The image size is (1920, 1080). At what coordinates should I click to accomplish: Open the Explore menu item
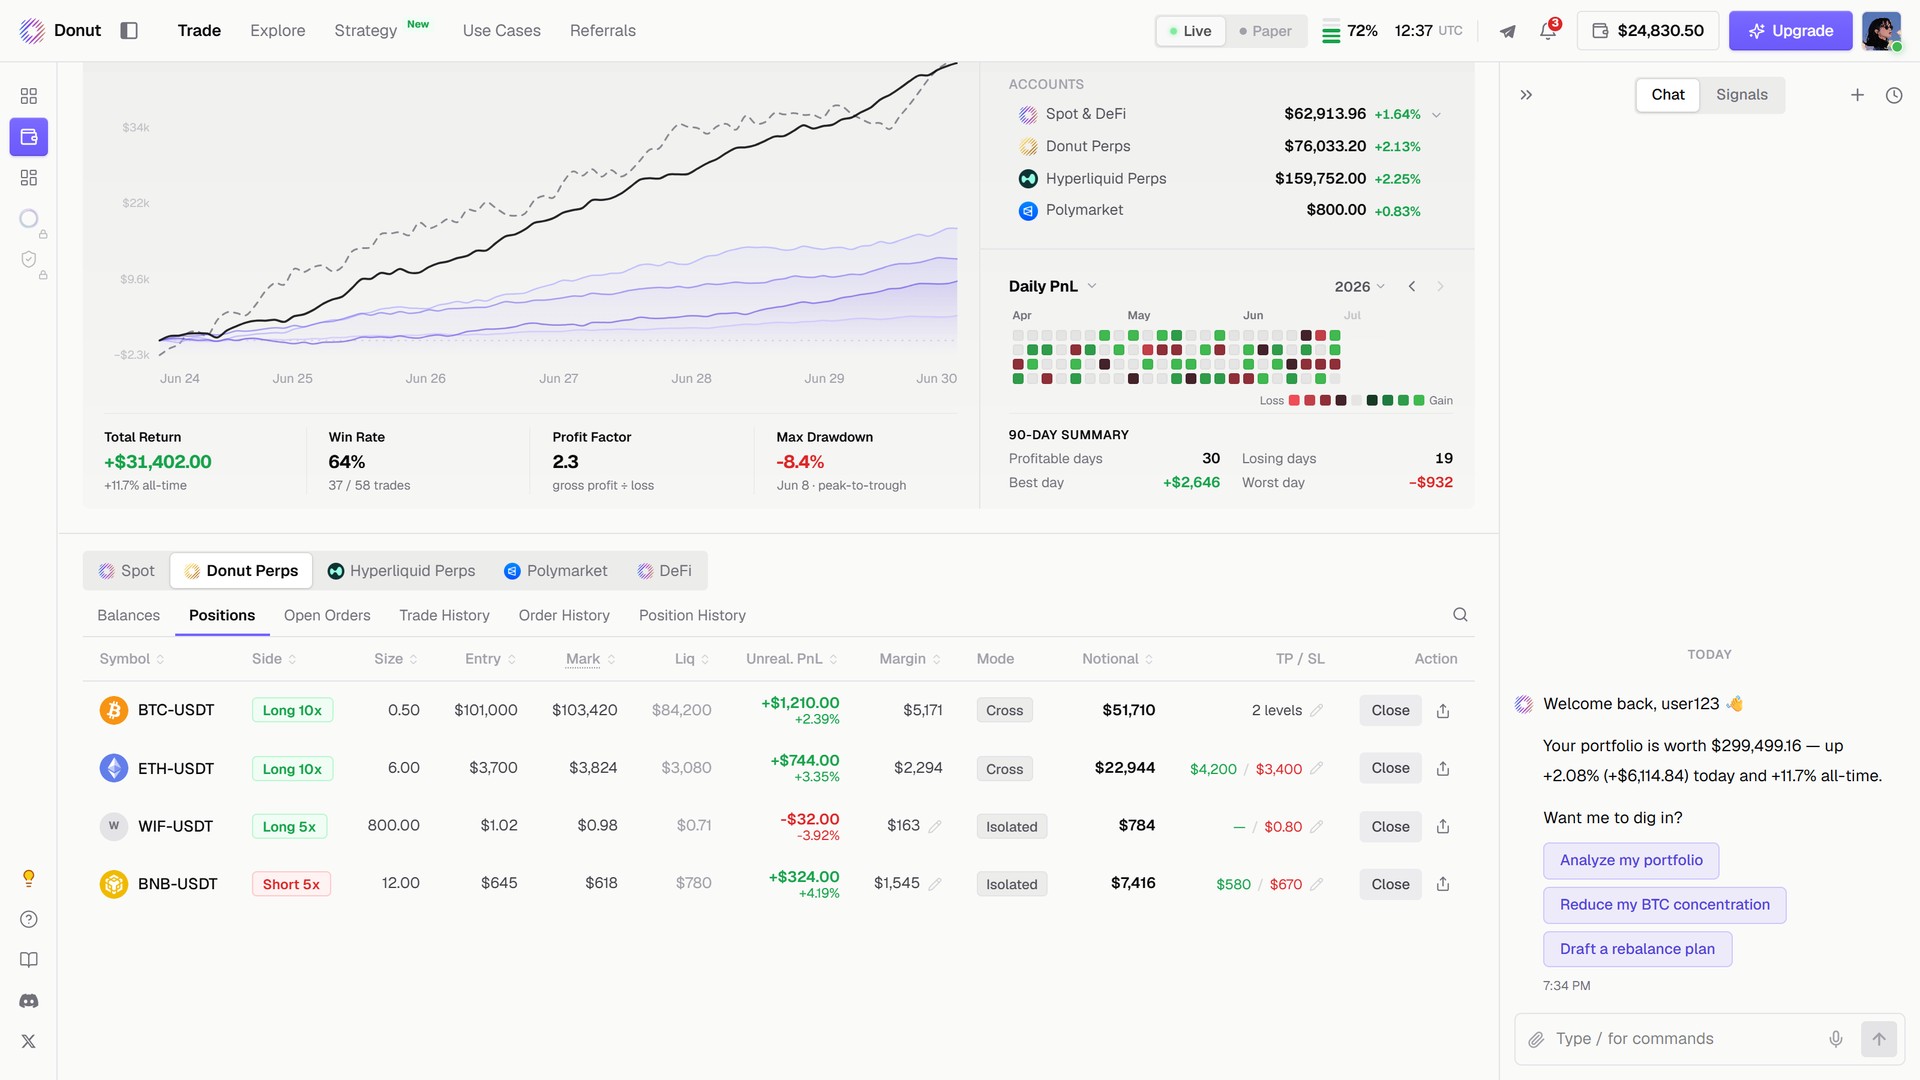[278, 31]
